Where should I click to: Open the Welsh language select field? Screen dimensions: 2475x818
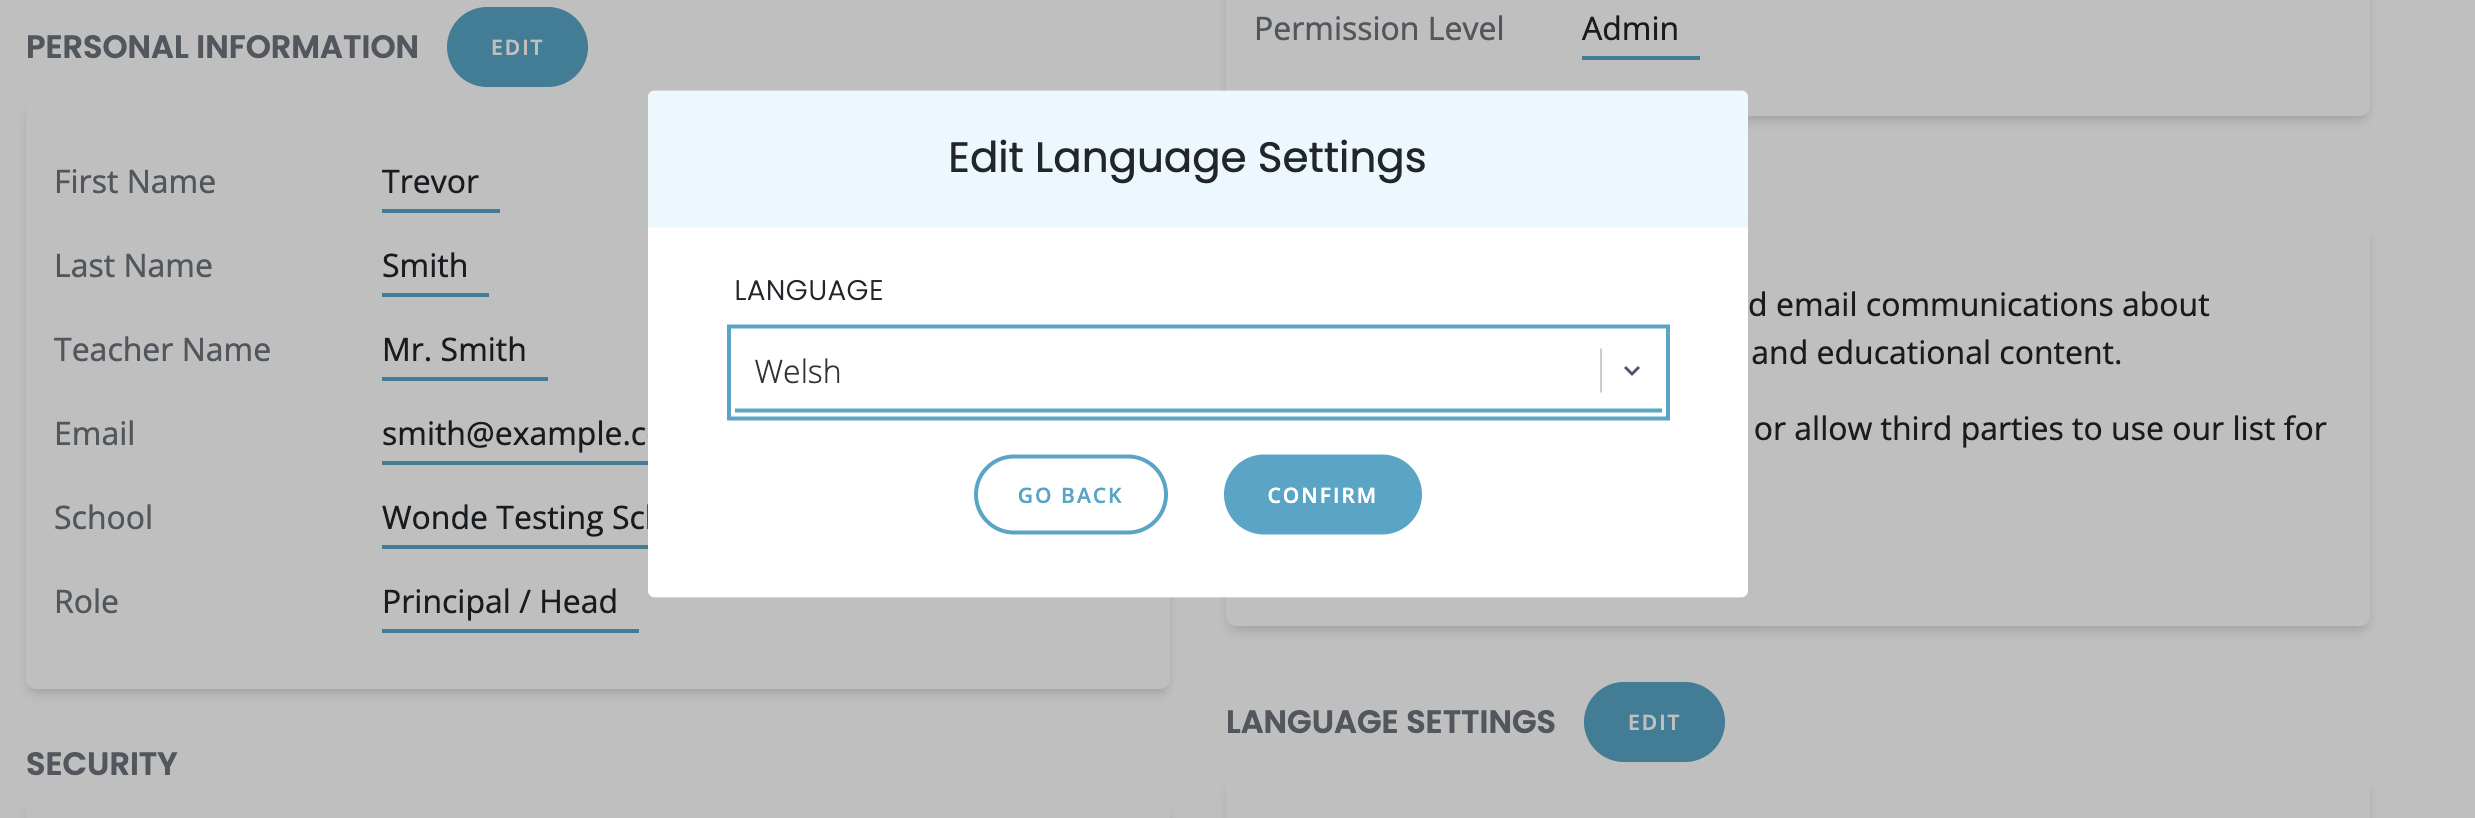(x=1160, y=371)
